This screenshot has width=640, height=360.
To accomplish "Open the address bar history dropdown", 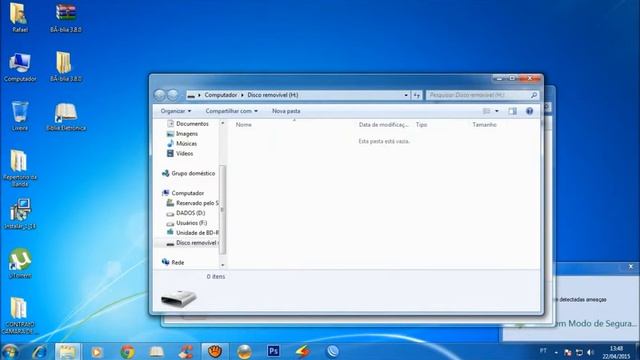I will [406, 95].
